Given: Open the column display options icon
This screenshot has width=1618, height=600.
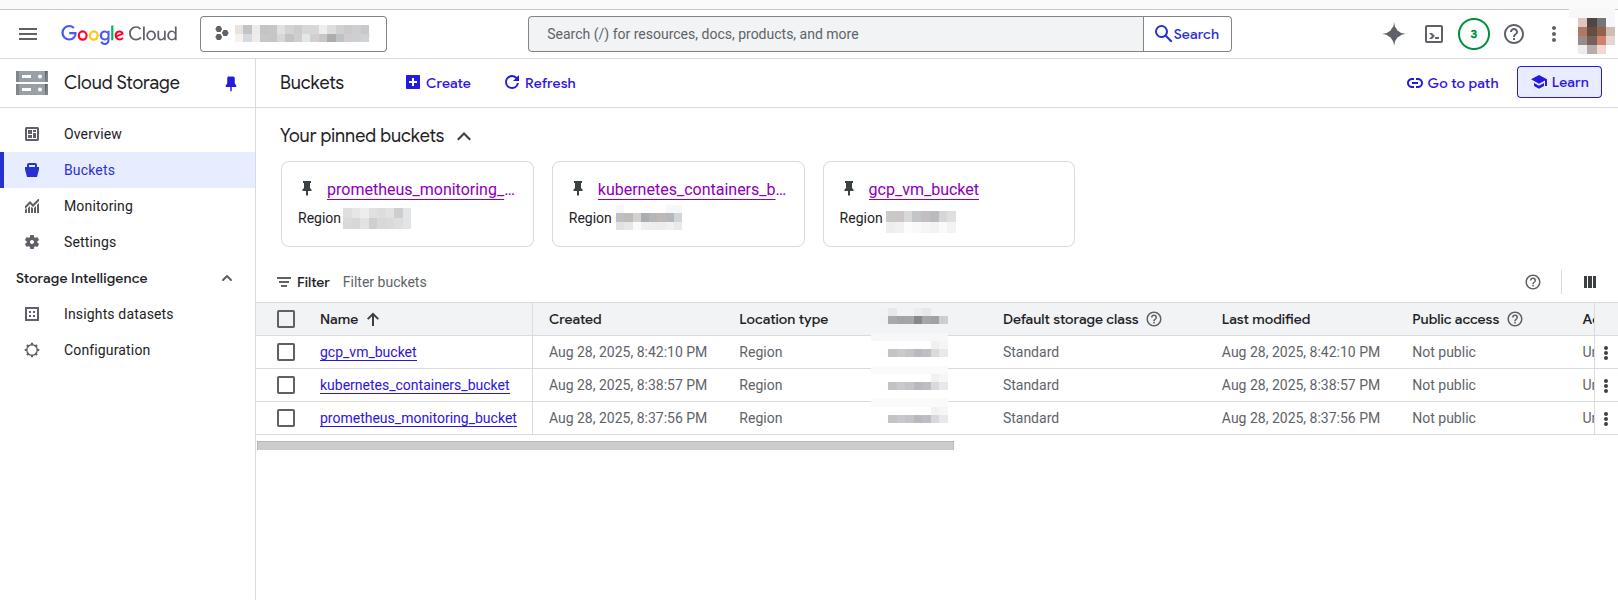Looking at the screenshot, I should [x=1590, y=282].
